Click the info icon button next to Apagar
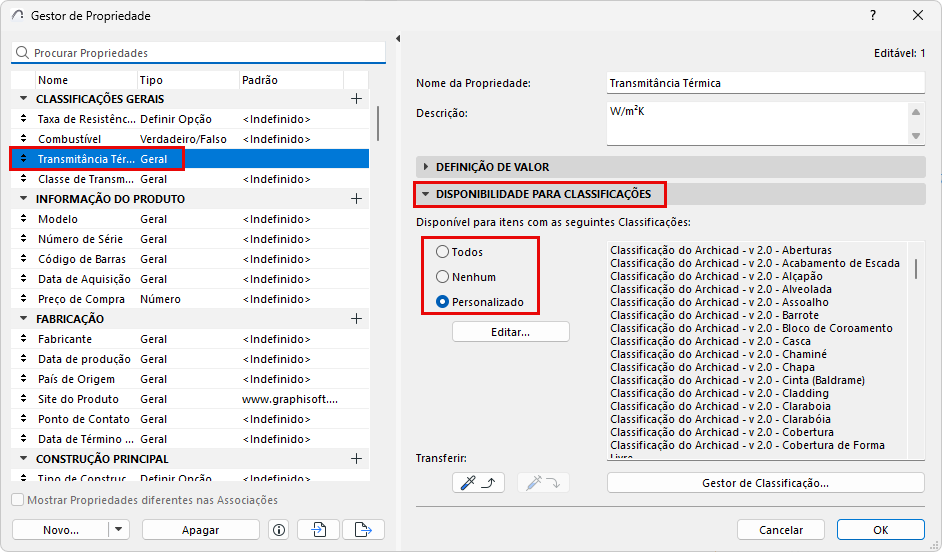Image resolution: width=942 pixels, height=552 pixels. pos(279,530)
